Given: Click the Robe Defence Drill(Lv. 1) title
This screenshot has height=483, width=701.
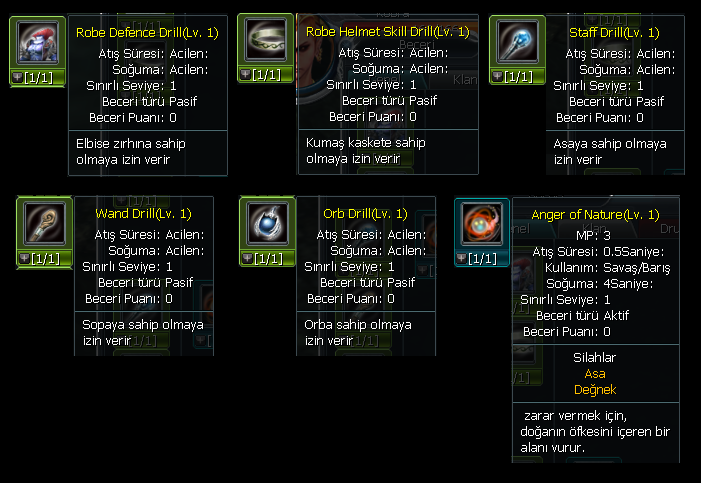Looking at the screenshot, I should [147, 32].
